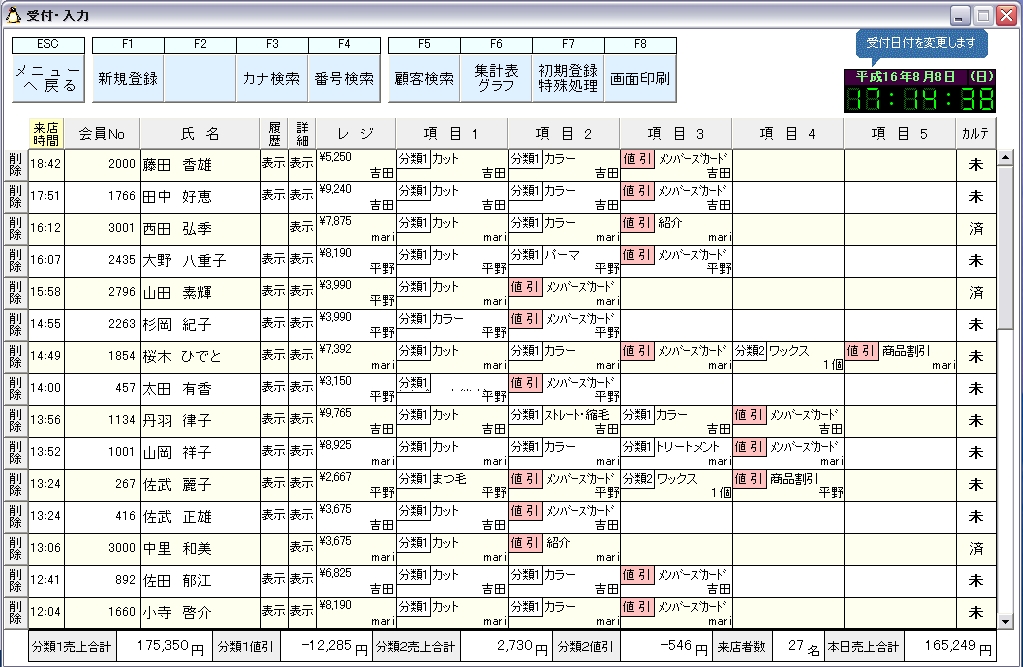1023x667 pixels.
Task: Open カナ検索 kana search
Action: click(272, 78)
